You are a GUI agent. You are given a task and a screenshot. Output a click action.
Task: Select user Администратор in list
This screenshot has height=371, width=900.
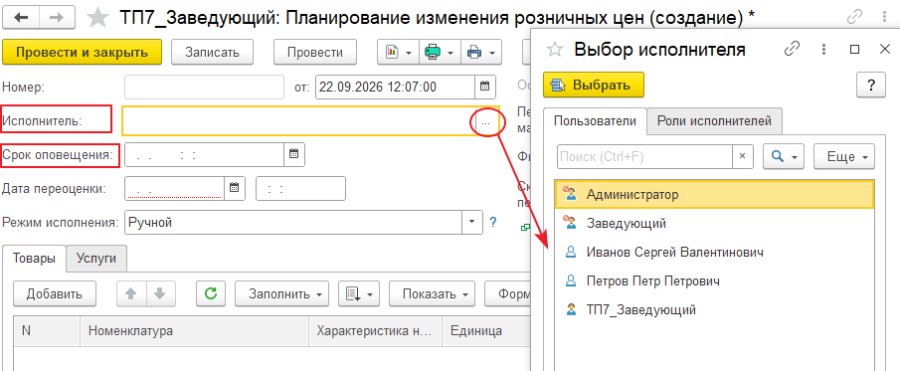(715, 195)
